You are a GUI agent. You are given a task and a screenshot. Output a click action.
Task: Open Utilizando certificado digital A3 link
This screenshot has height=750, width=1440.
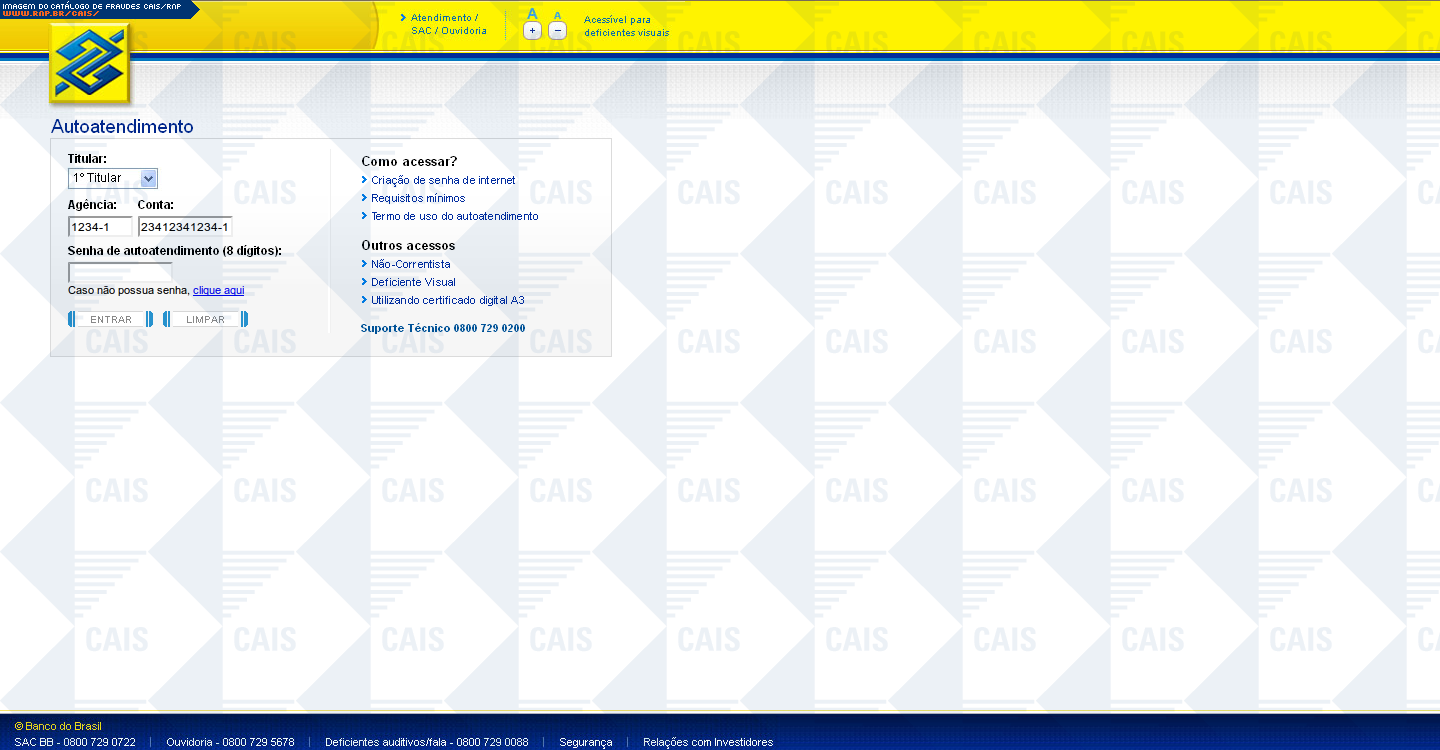tap(447, 301)
